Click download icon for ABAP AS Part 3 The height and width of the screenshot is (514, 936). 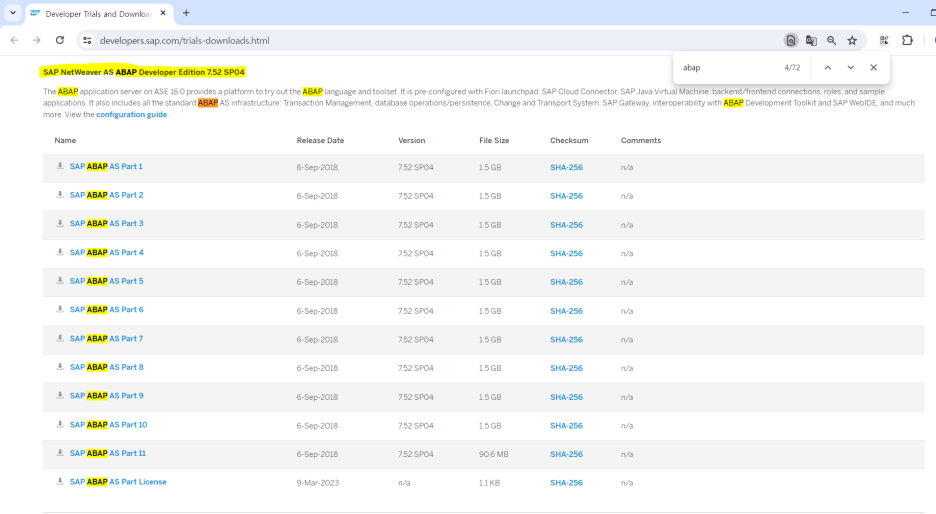(x=60, y=223)
